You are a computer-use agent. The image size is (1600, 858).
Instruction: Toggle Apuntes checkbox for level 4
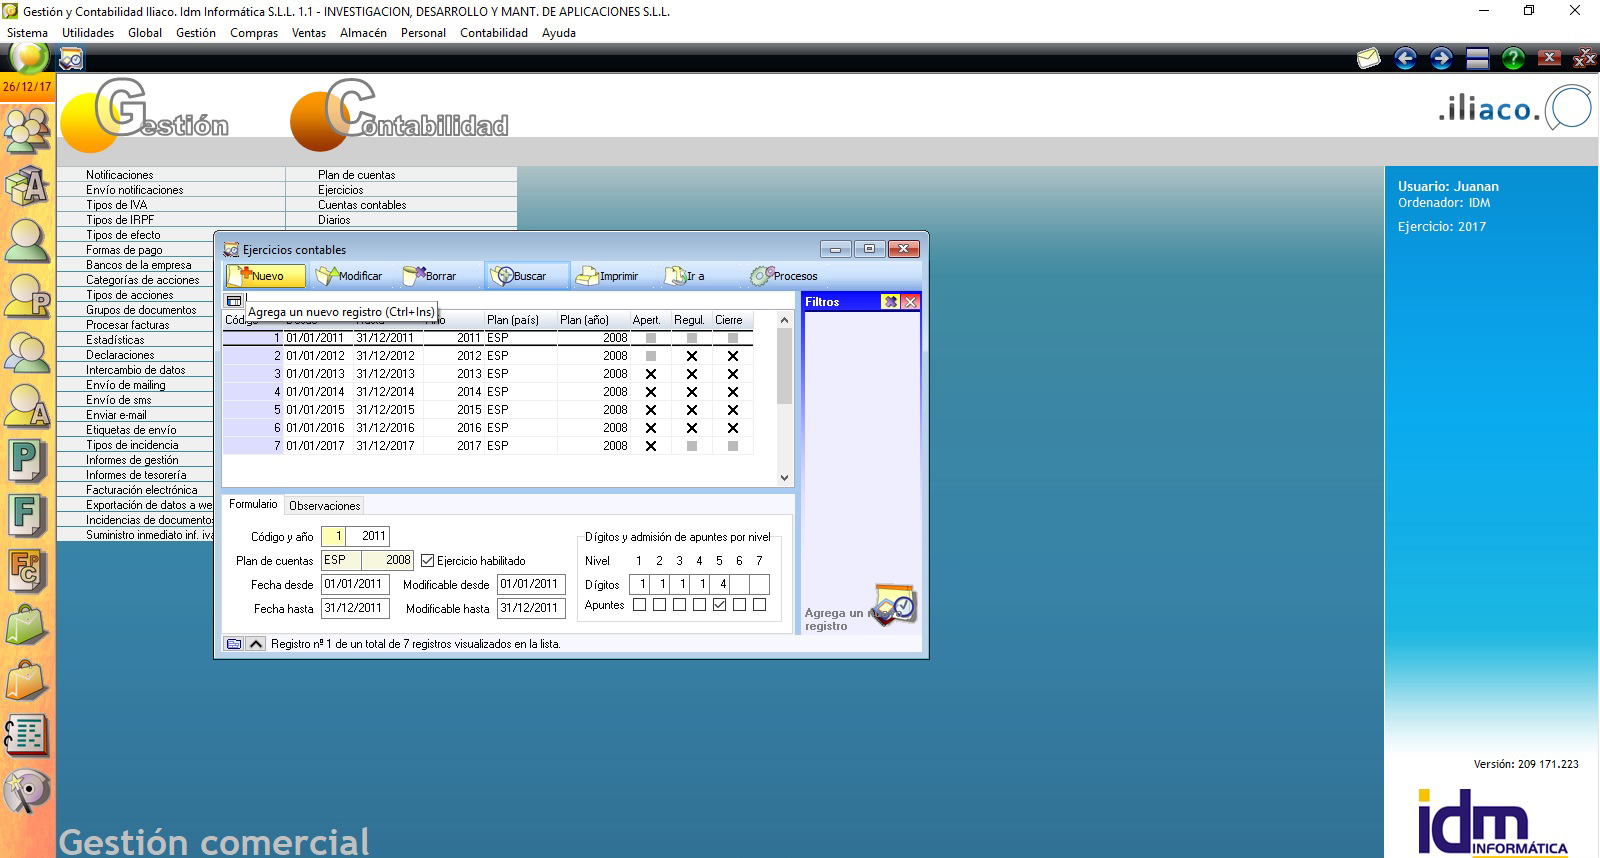point(699,604)
